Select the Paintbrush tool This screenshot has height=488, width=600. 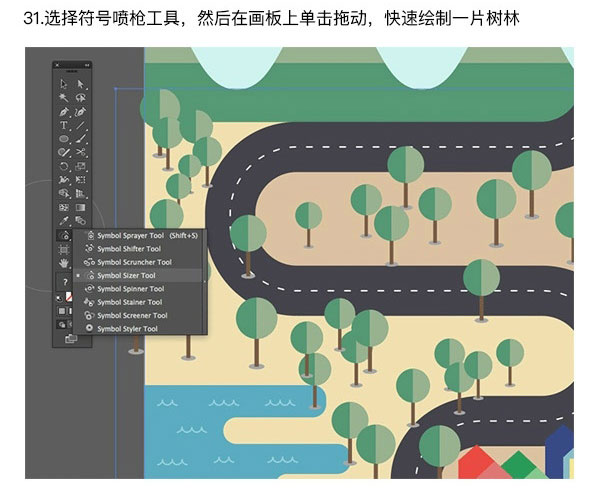80,139
